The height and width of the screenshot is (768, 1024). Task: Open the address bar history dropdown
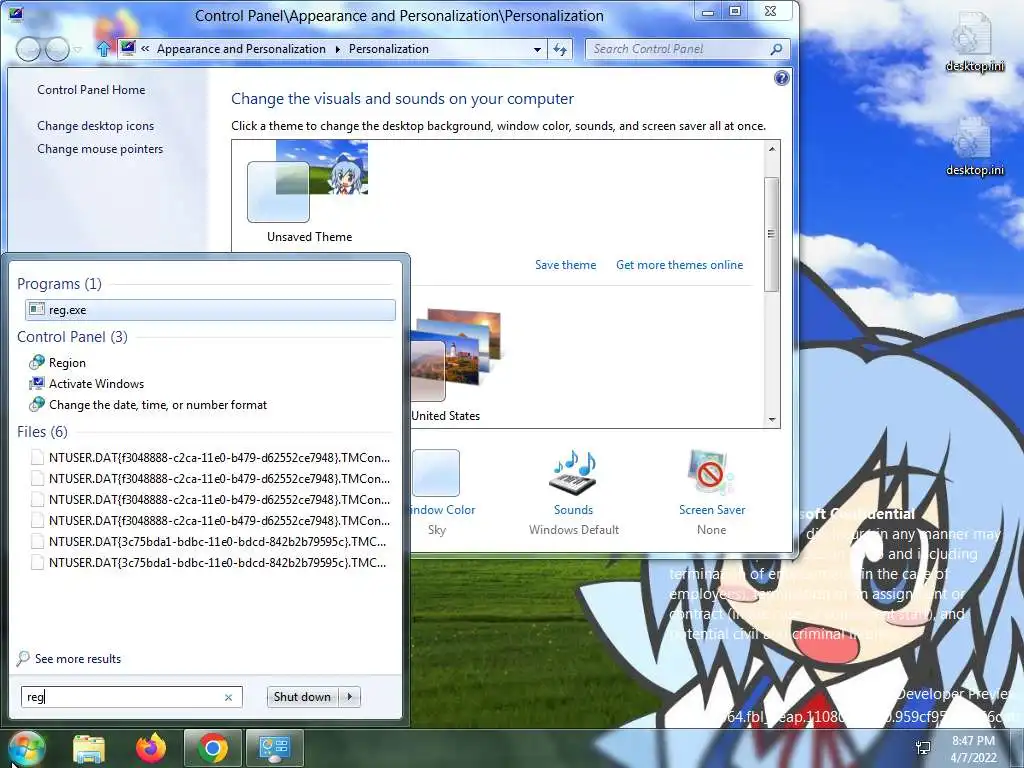pyautogui.click(x=537, y=49)
